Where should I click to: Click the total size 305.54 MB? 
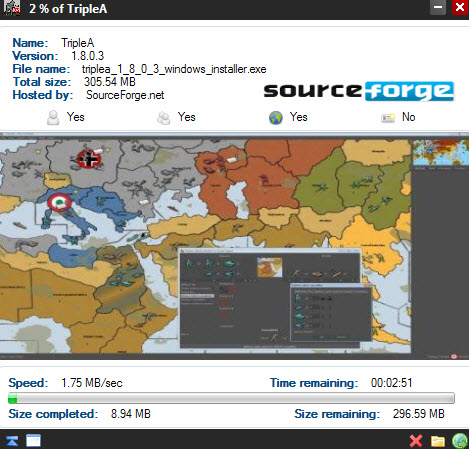click(110, 82)
